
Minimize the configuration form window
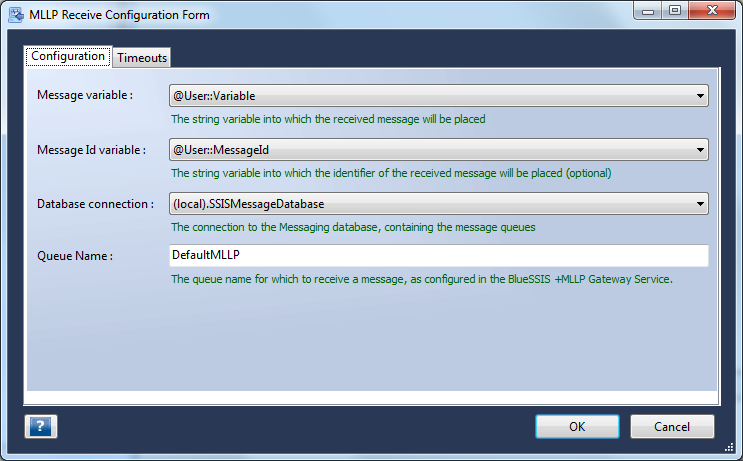click(x=648, y=11)
